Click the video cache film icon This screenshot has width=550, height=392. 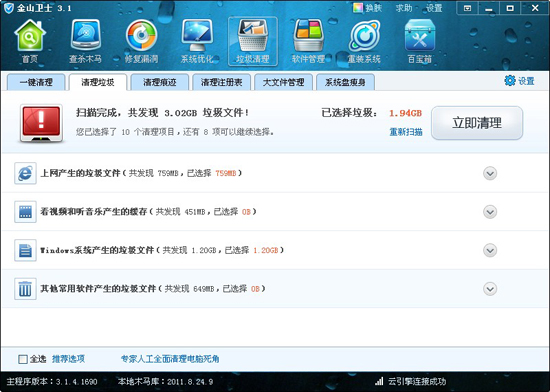[25, 212]
